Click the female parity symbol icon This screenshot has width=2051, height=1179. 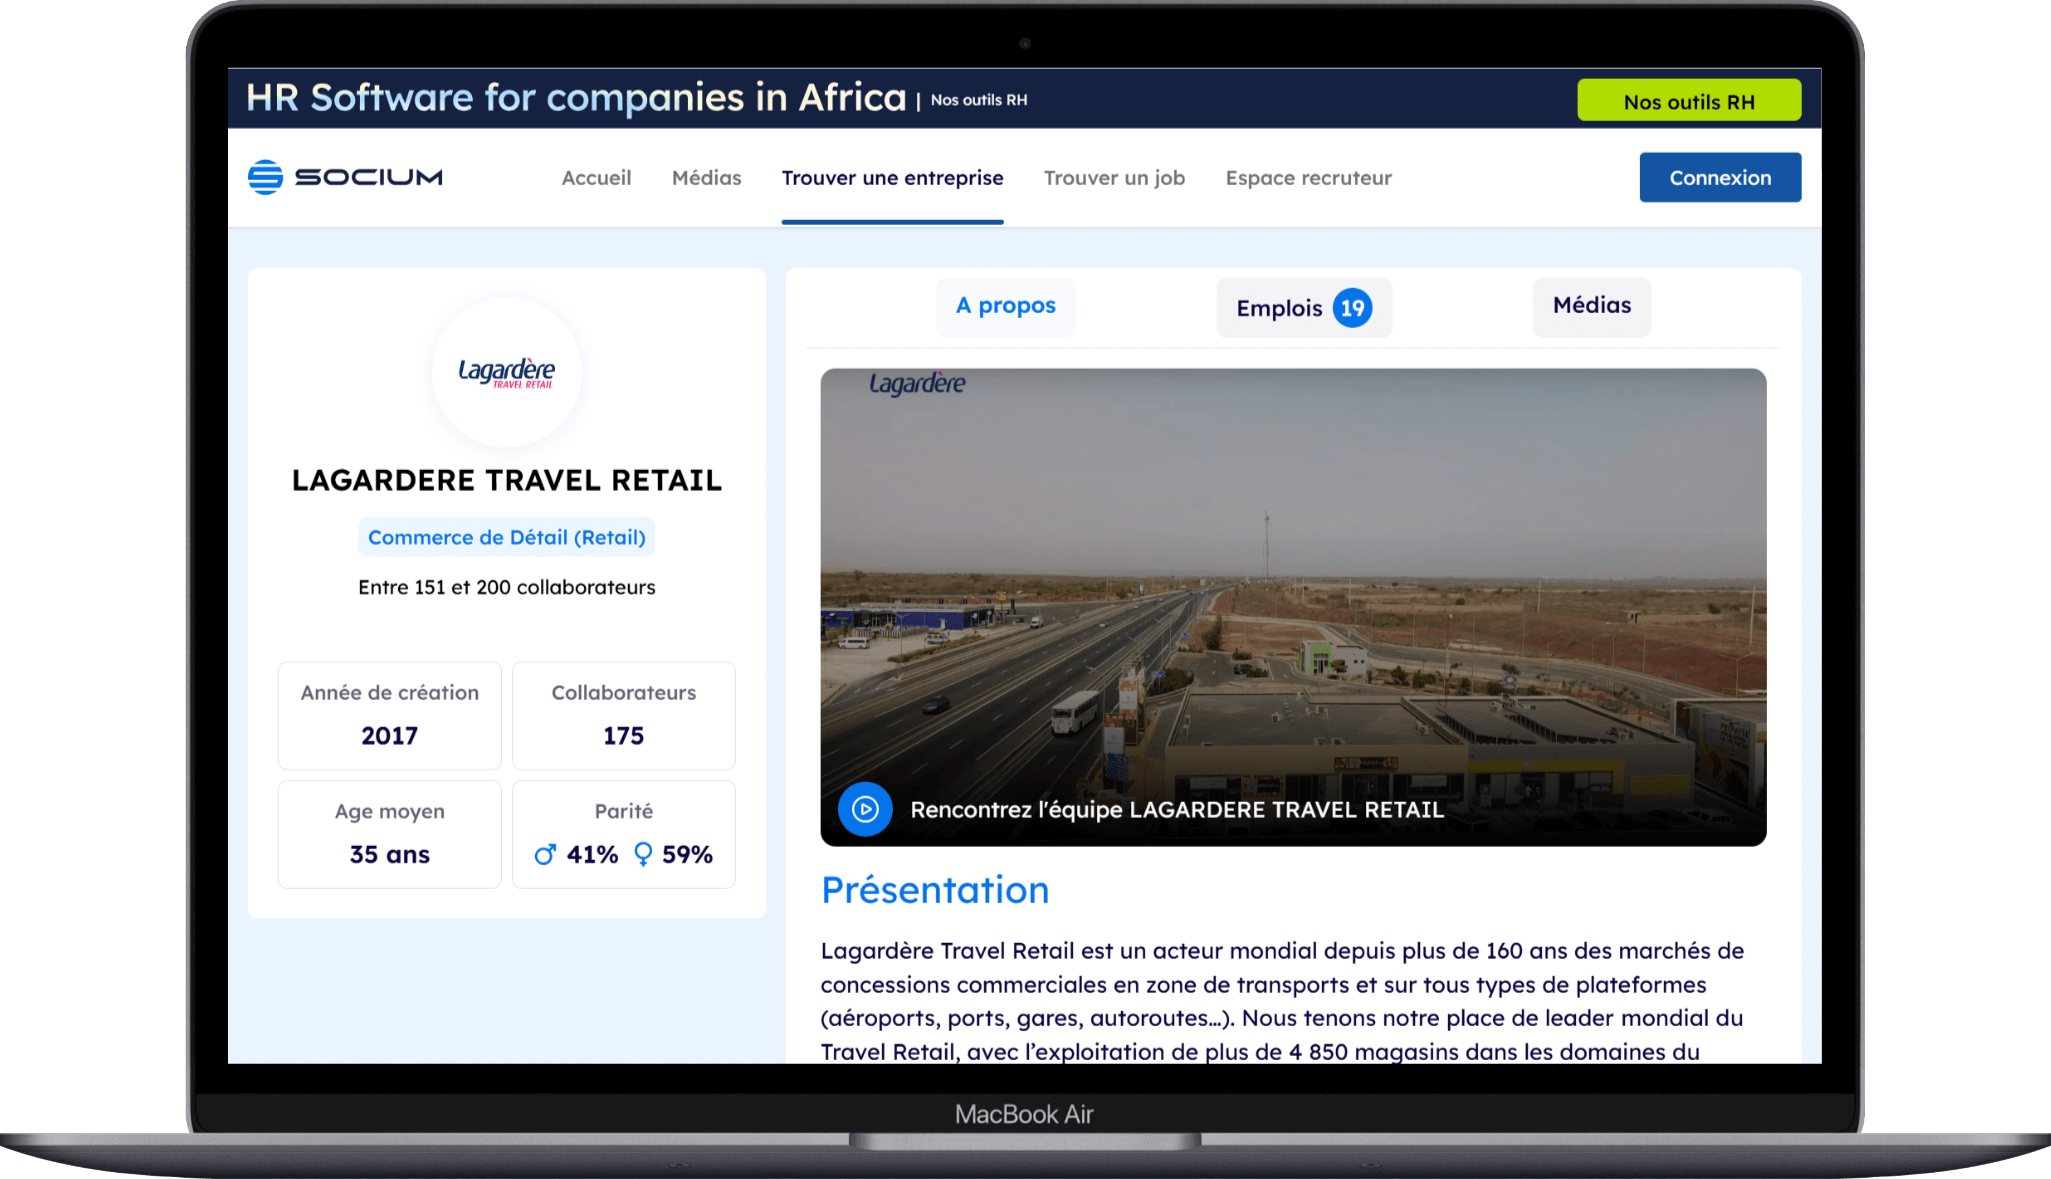click(x=643, y=854)
